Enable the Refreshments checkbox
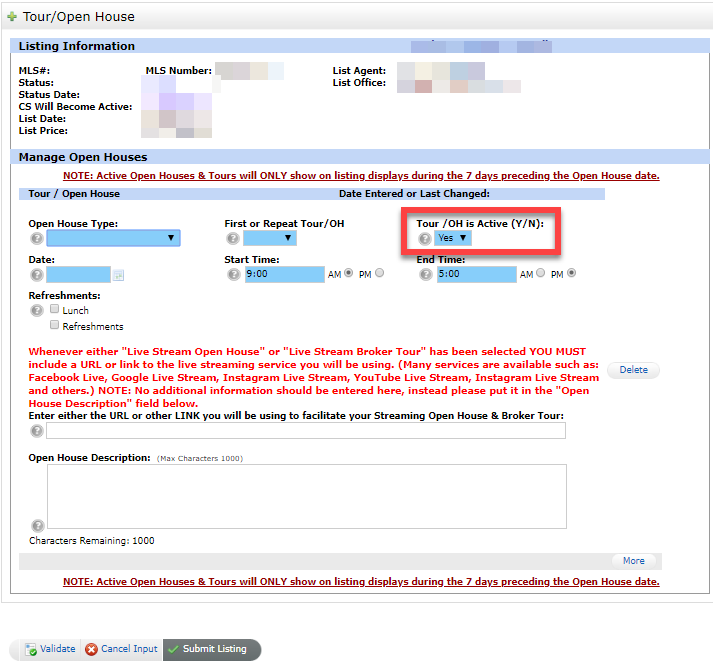 (55, 325)
